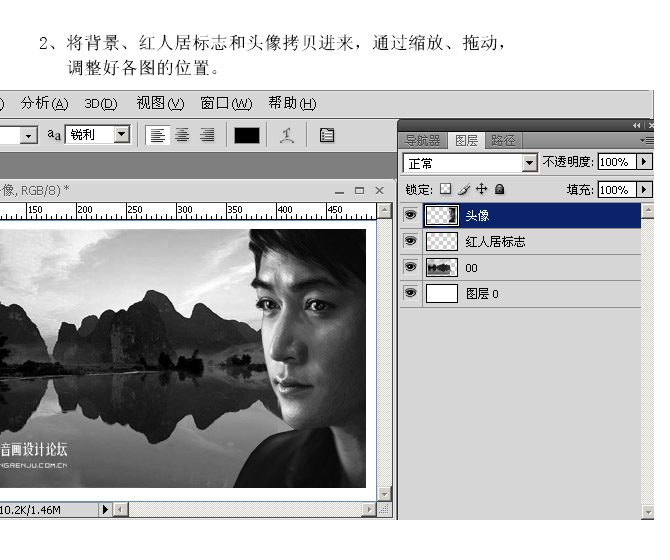Click the right align text icon
The width and height of the screenshot is (670, 560).
click(207, 135)
